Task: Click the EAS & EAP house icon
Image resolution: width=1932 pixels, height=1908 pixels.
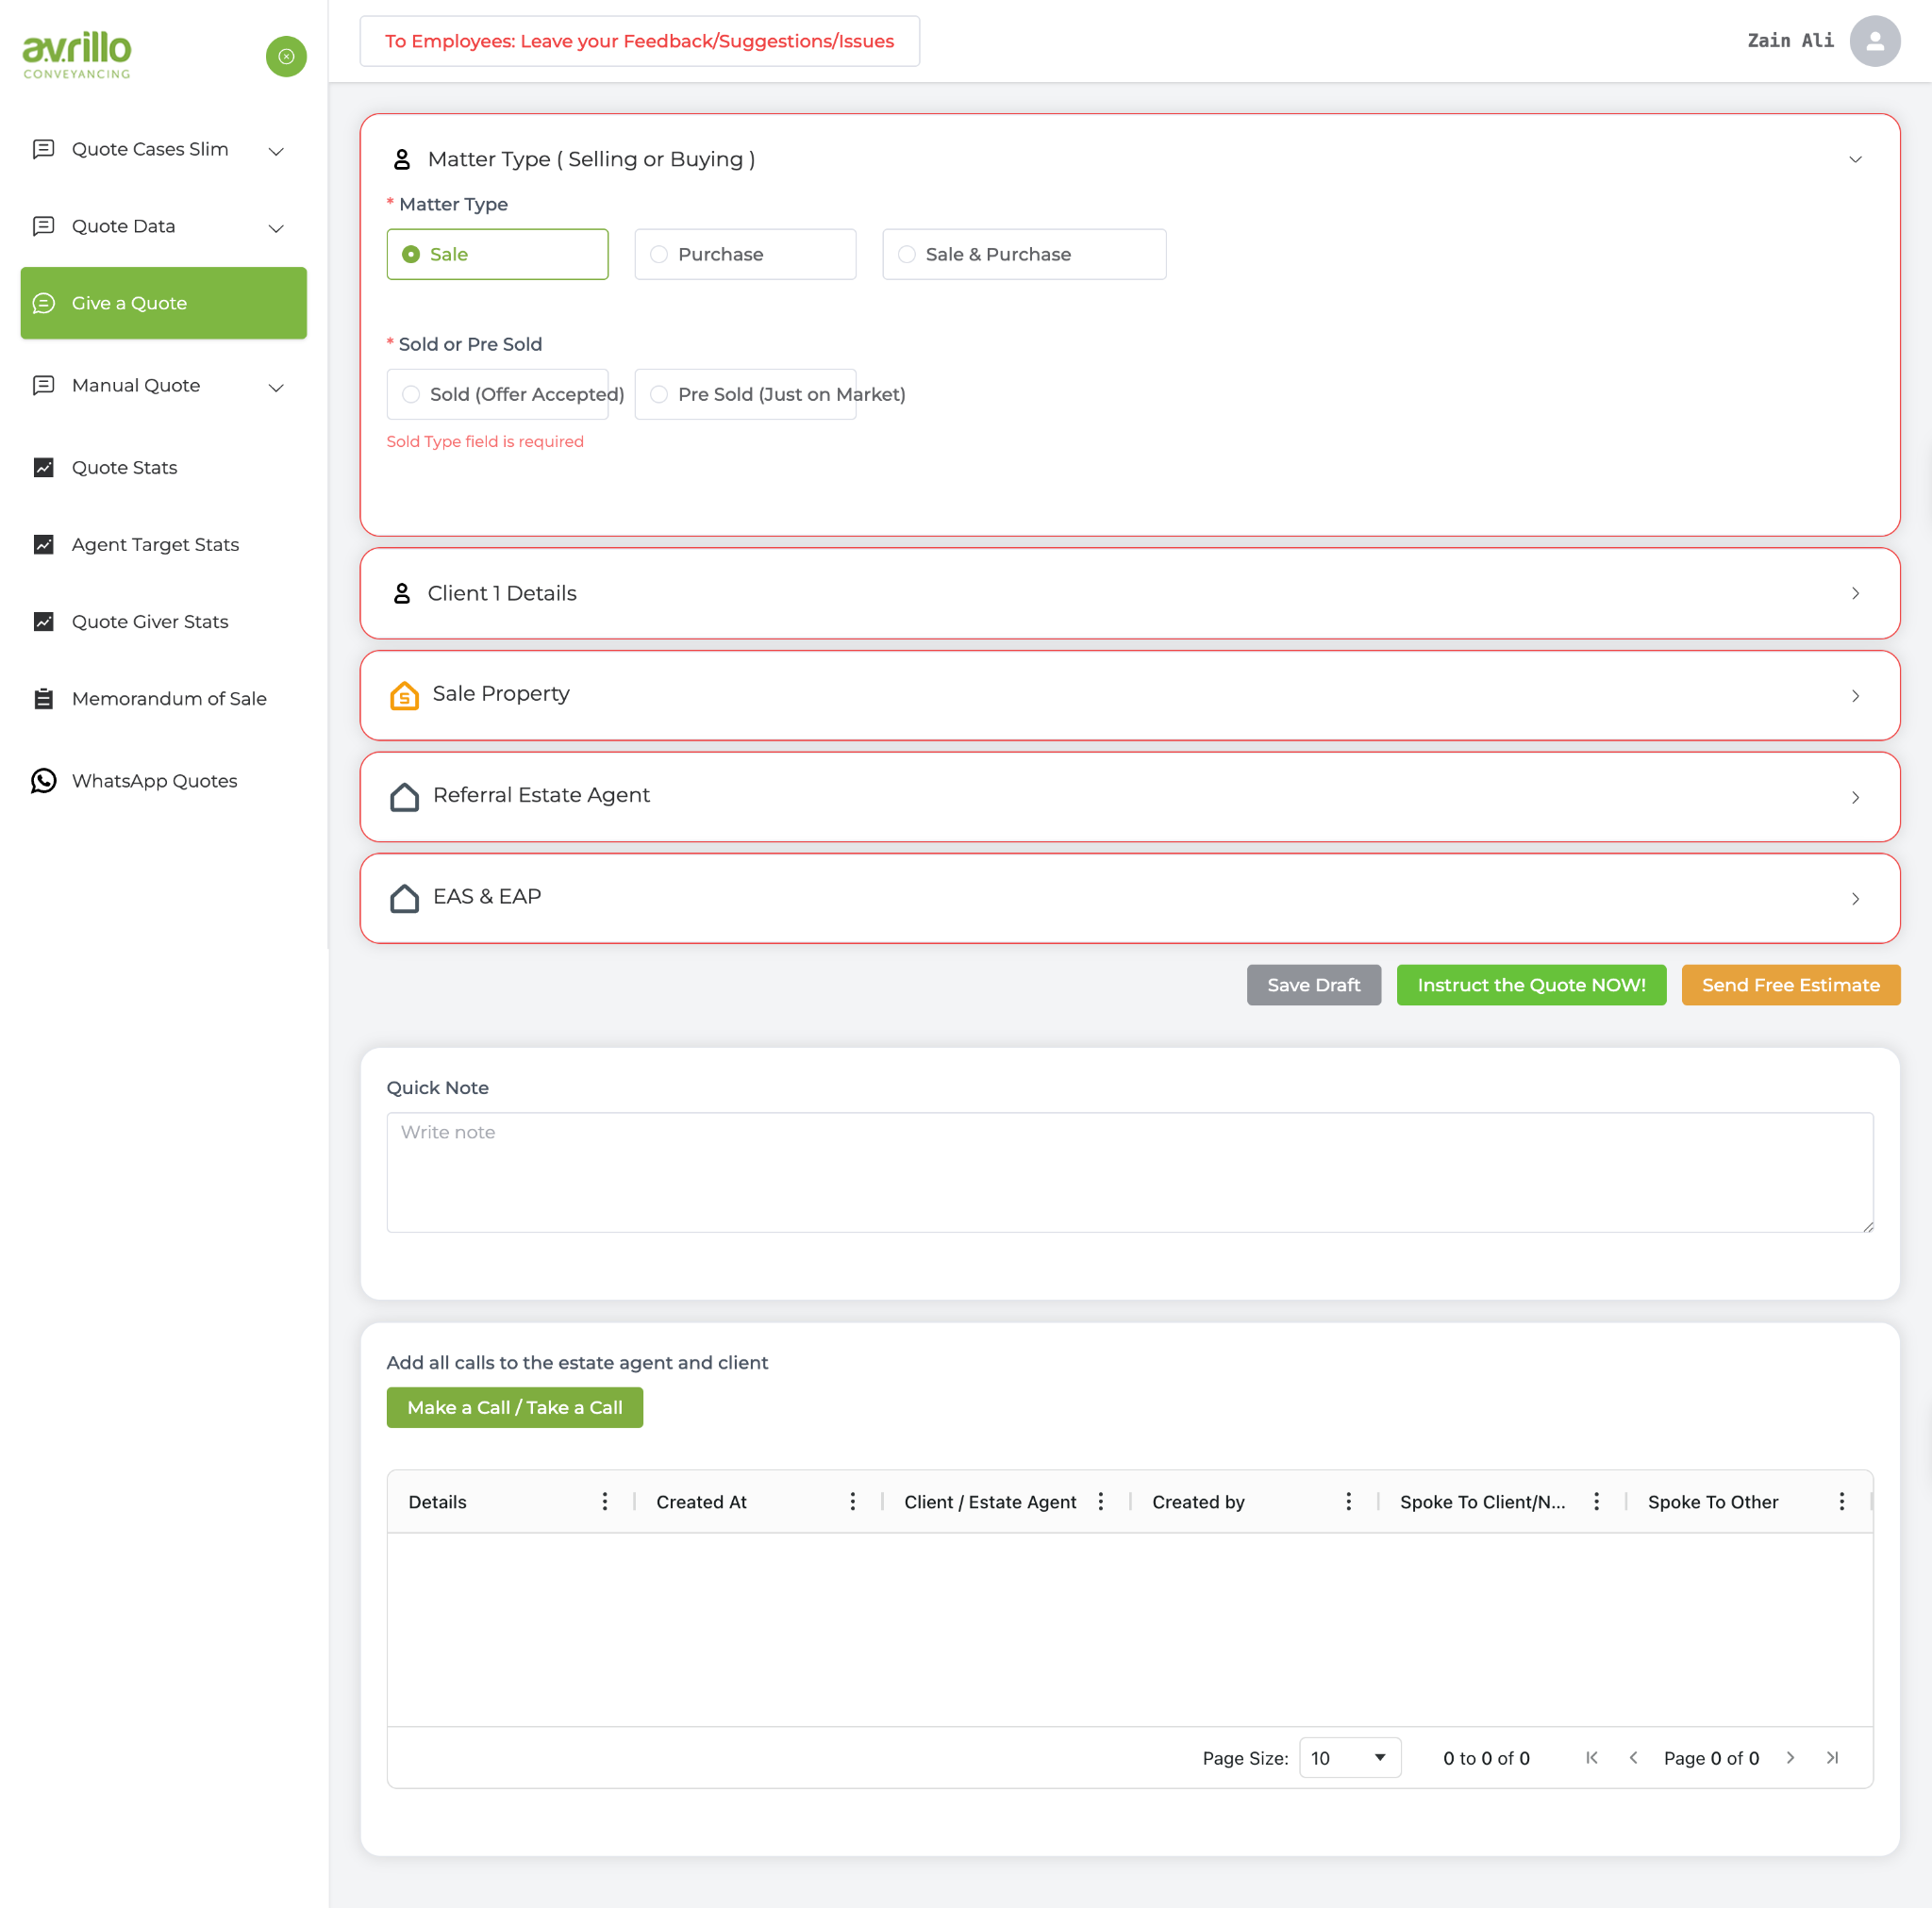Action: (x=404, y=898)
